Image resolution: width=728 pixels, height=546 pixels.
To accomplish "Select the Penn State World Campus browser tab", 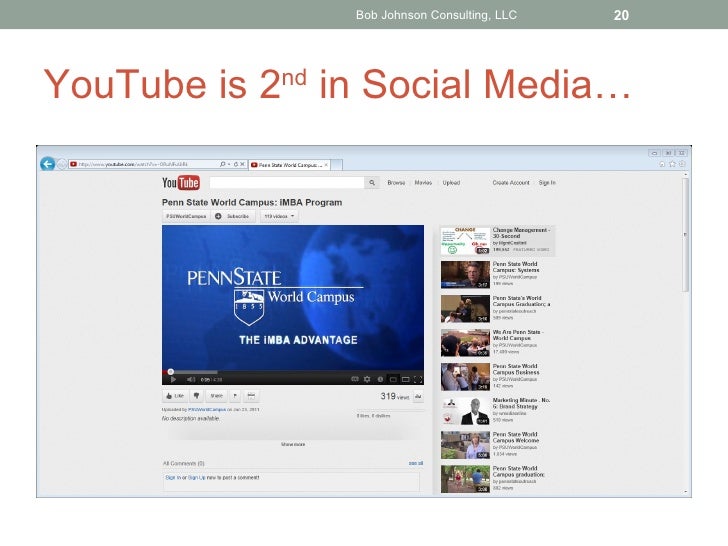I will (x=287, y=165).
